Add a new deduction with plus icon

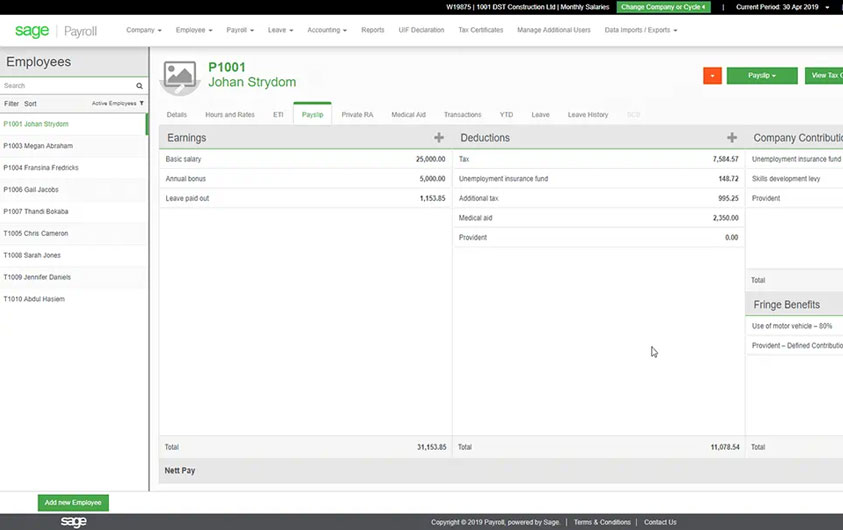pyautogui.click(x=732, y=138)
